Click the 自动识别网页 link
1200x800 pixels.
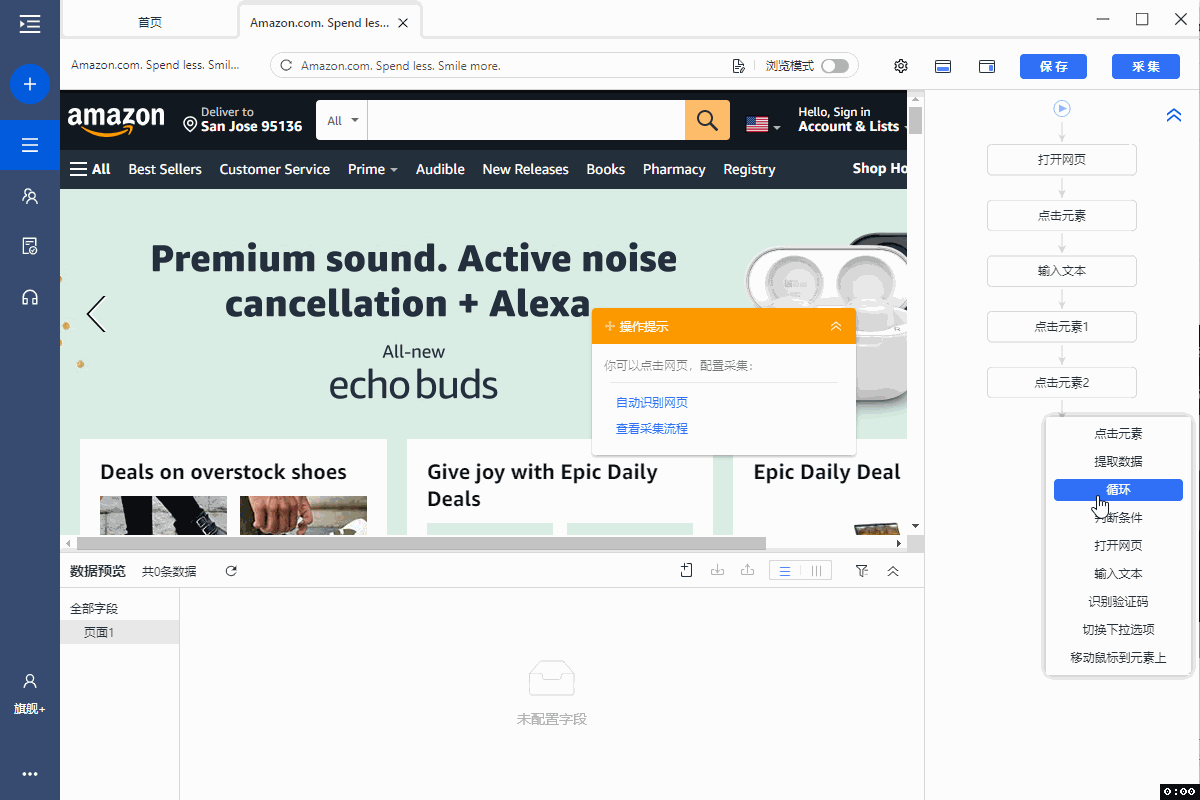coord(652,402)
